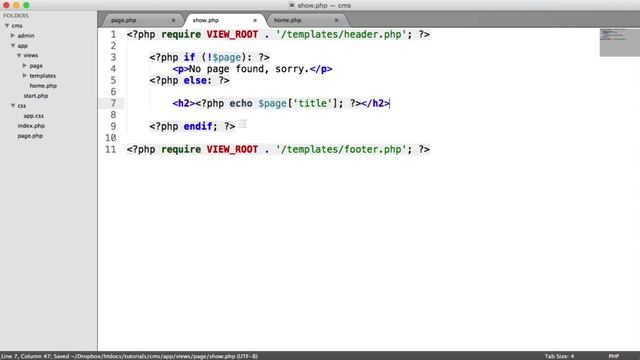Select the page folder under views

pos(36,66)
